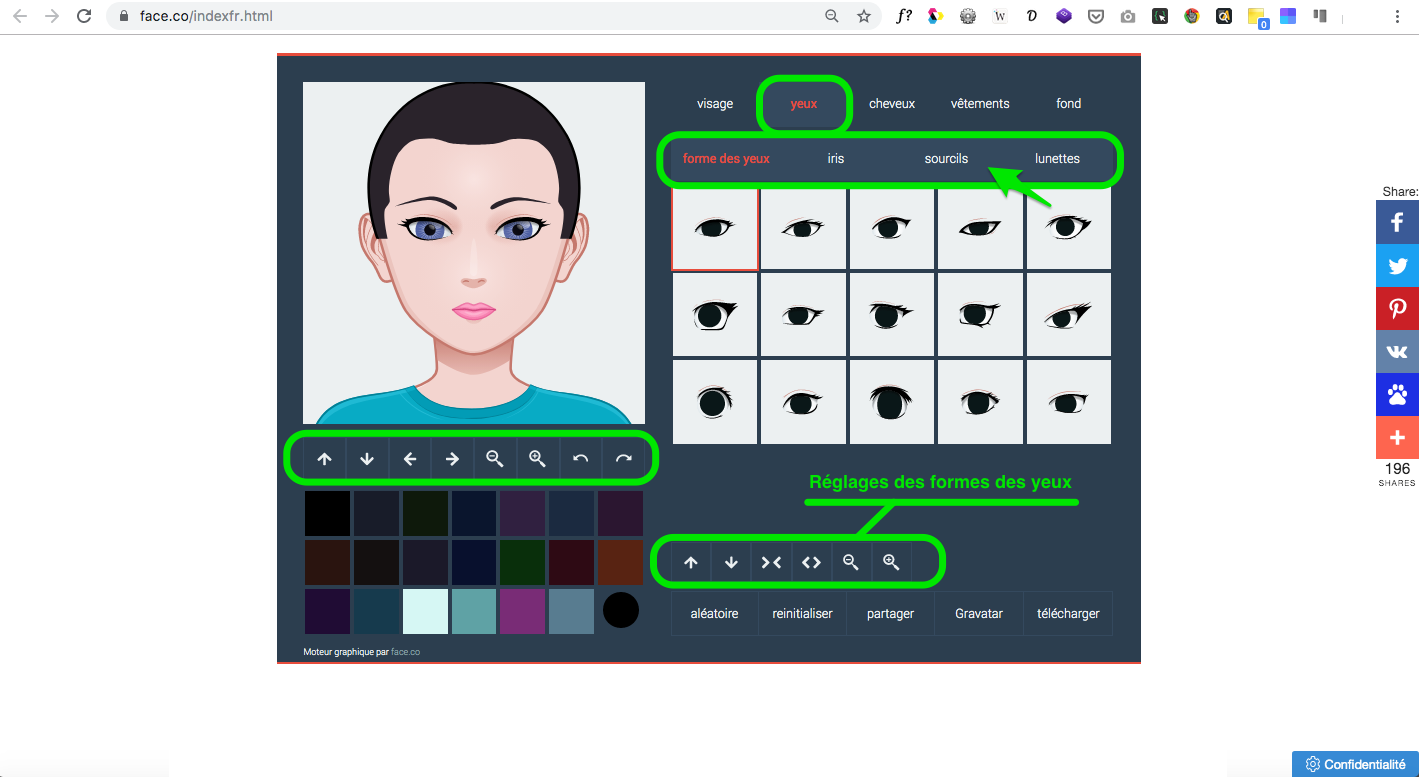Choose the last eye shape in top row
Viewport: 1419px width, 777px height.
tap(1069, 228)
